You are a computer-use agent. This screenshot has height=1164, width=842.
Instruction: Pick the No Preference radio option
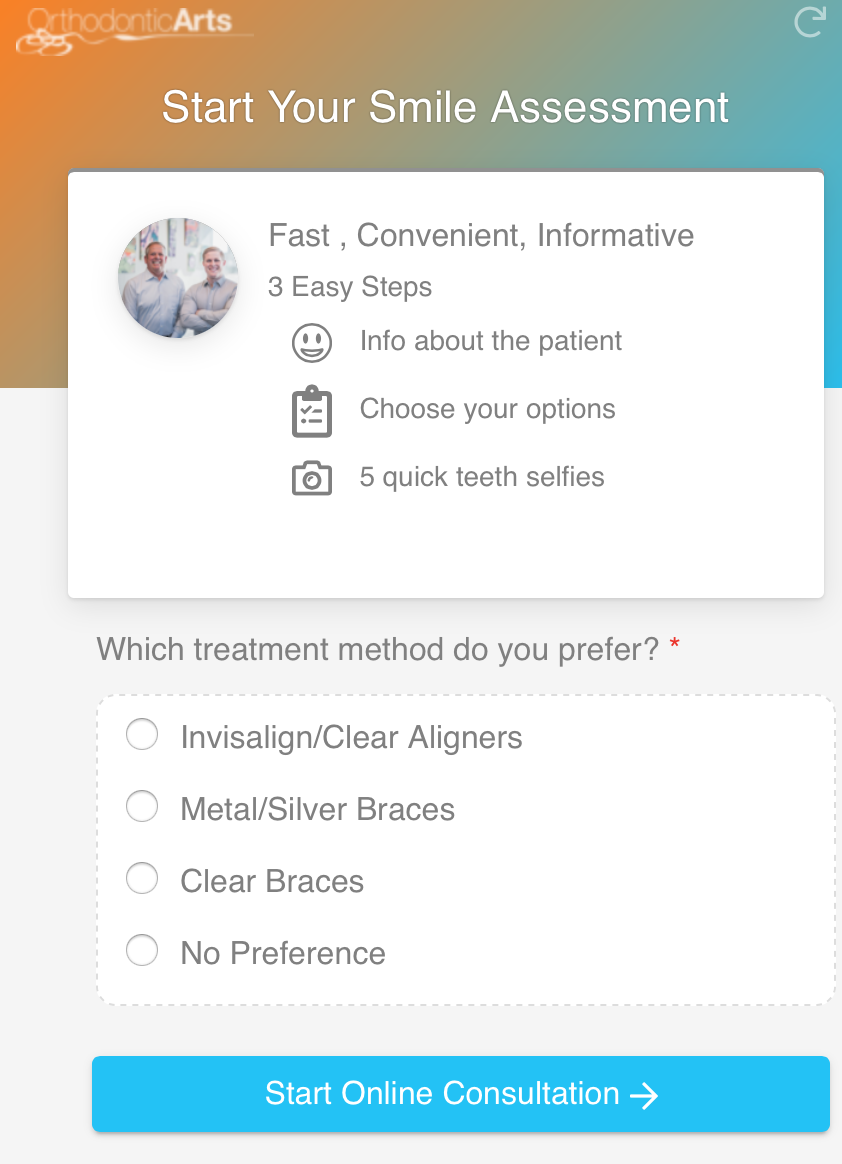tap(142, 950)
